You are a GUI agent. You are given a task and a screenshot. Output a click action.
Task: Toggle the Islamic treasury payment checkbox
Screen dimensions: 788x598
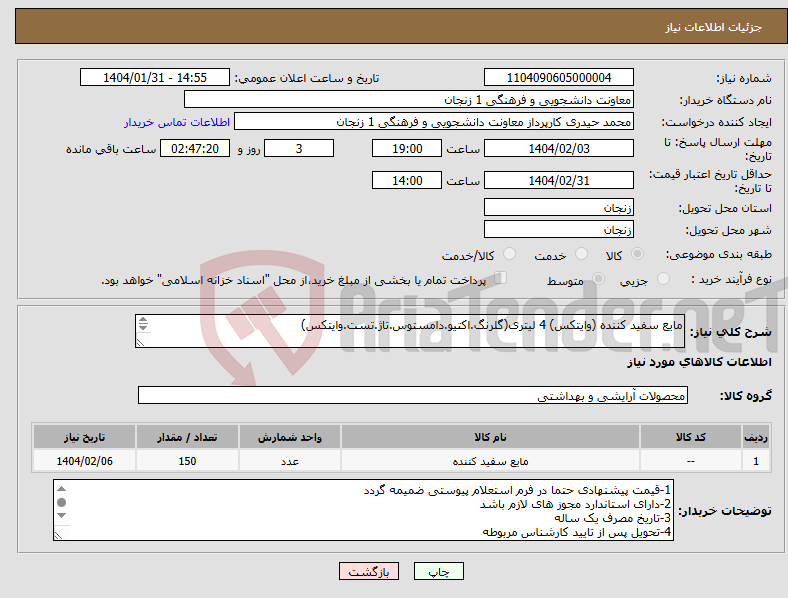(x=501, y=278)
